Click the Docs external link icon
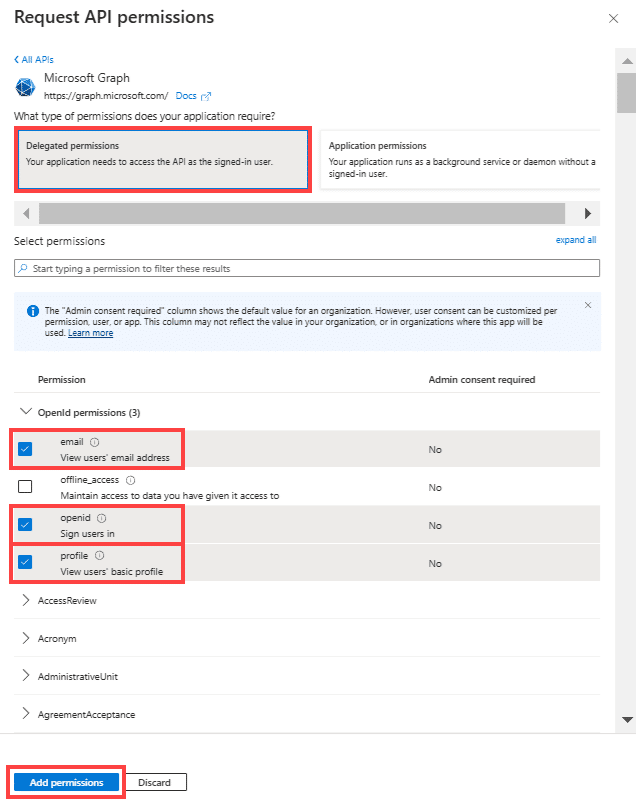The height and width of the screenshot is (801, 636). click(x=206, y=96)
